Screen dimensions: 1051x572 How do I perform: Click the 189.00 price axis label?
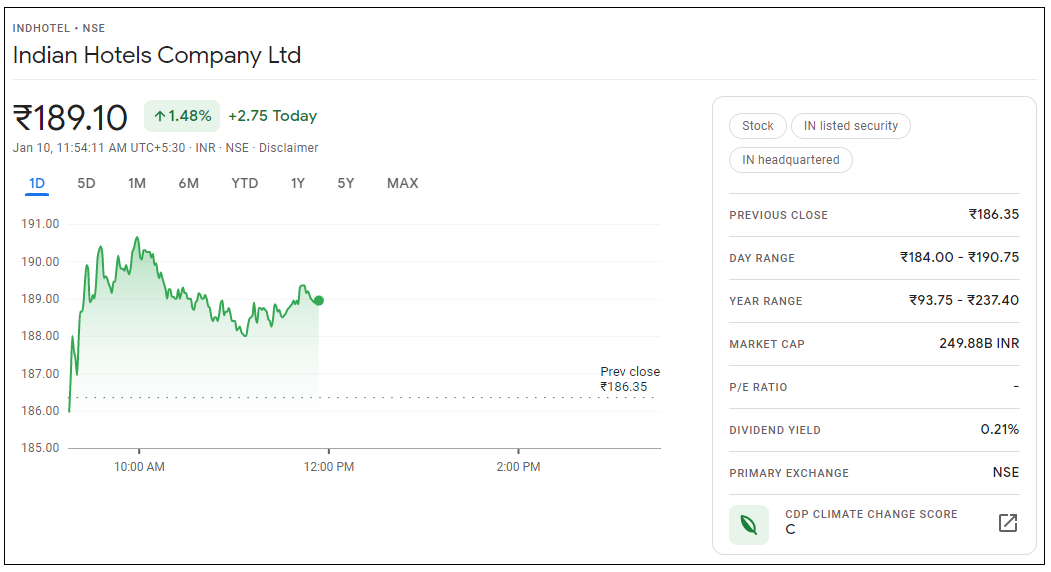click(40, 298)
